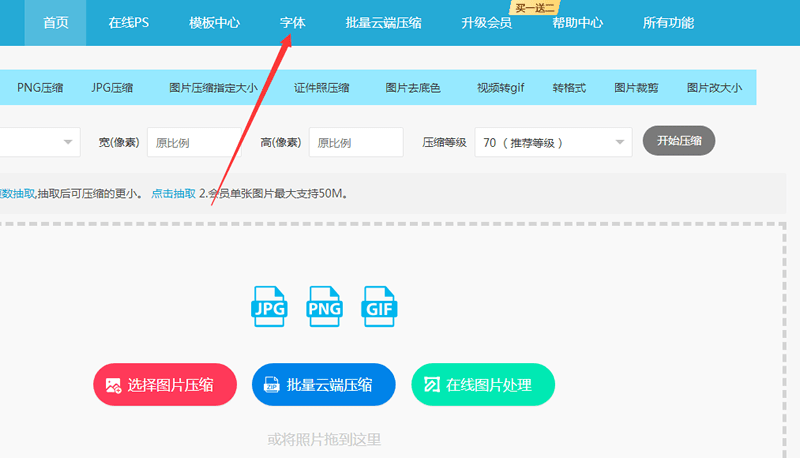This screenshot has height=458, width=800.
Task: Follow the 点击抽取 link
Action: click(172, 193)
